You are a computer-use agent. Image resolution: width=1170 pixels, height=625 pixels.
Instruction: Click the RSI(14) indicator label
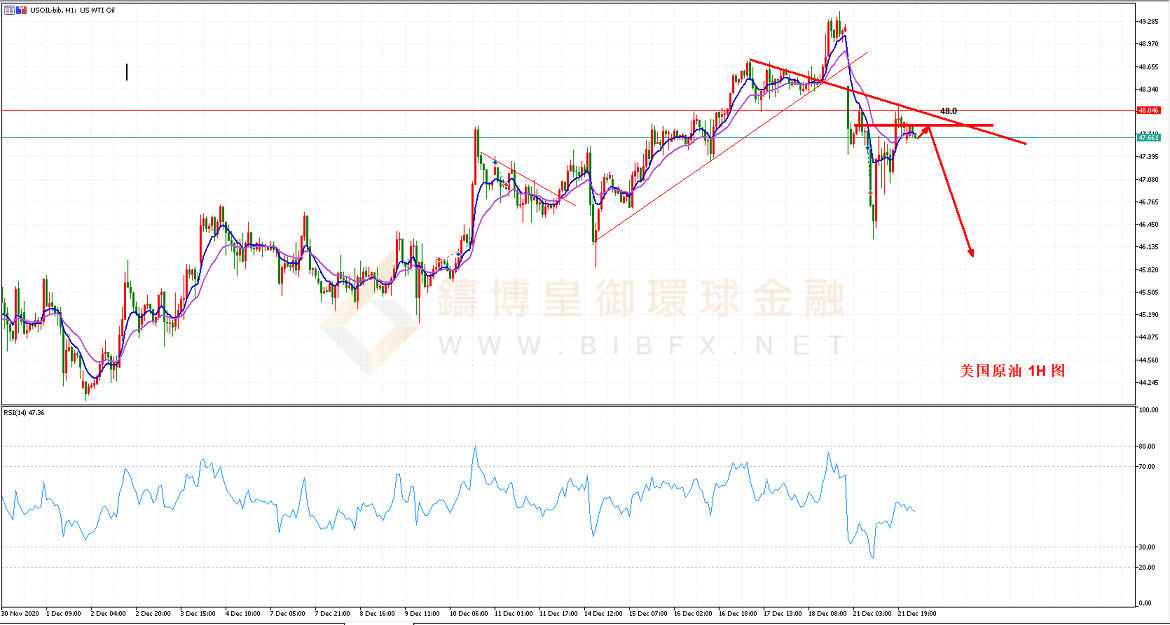(x=24, y=412)
